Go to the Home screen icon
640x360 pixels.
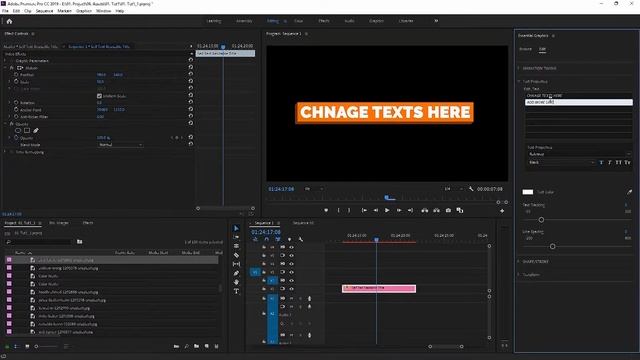[x=9, y=21]
